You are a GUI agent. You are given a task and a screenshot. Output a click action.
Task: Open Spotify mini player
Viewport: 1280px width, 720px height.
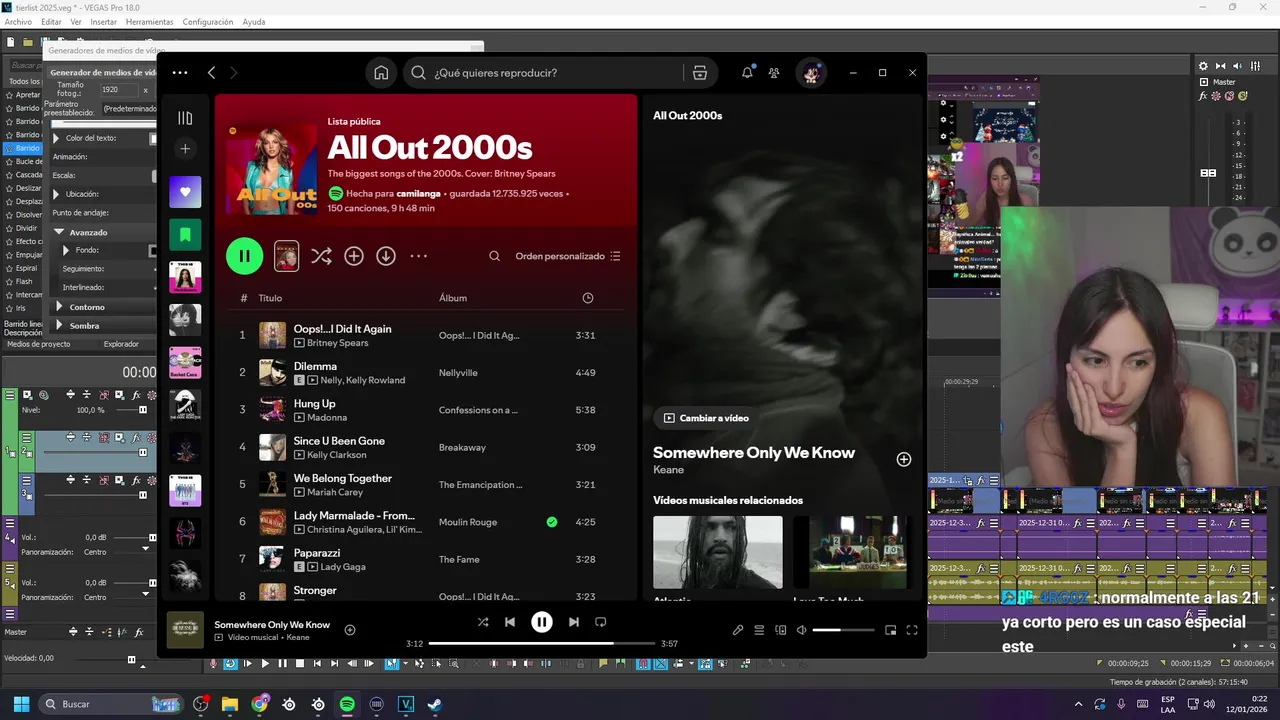click(x=890, y=630)
